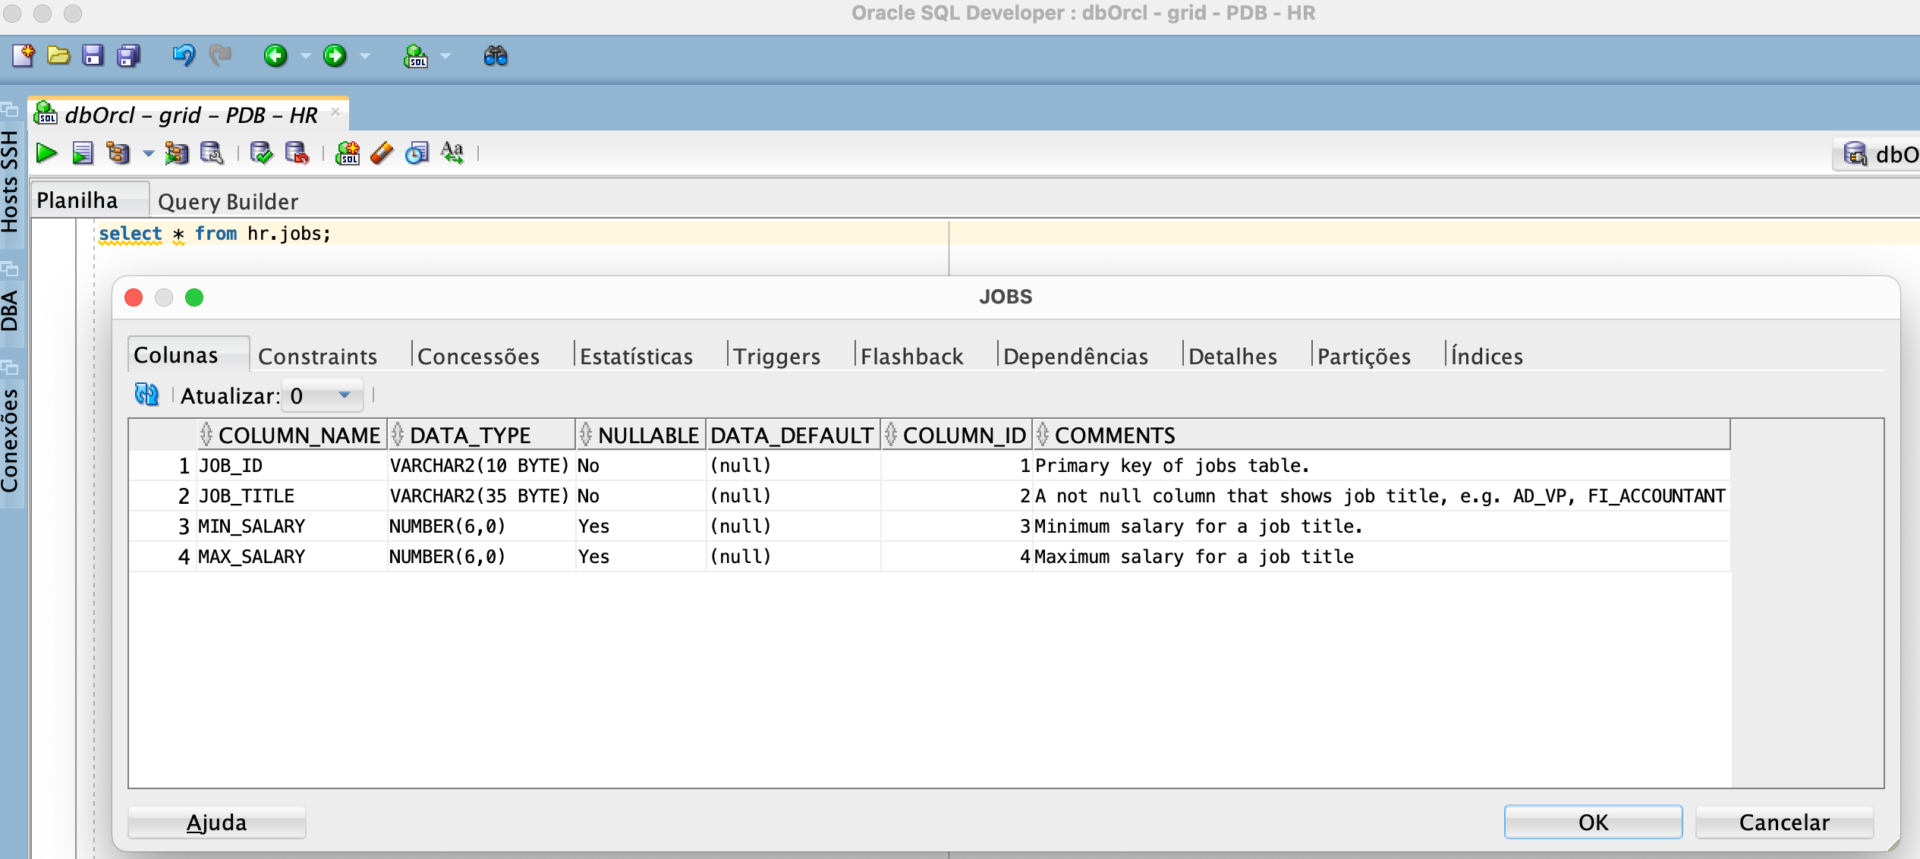The height and width of the screenshot is (859, 1920).
Task: Switch to the Query Builder tab
Action: click(228, 201)
